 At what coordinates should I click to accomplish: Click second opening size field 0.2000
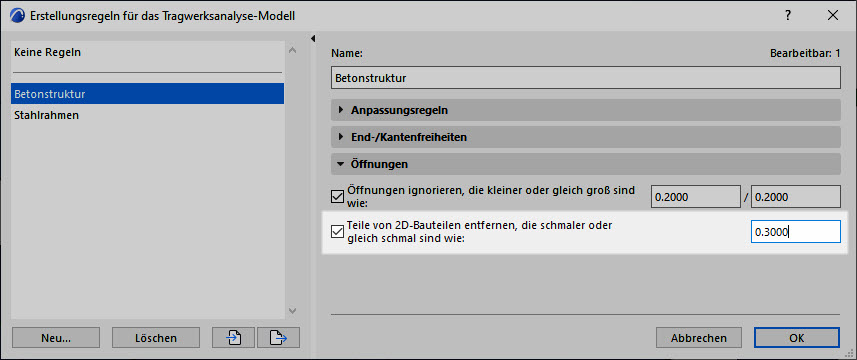[796, 197]
